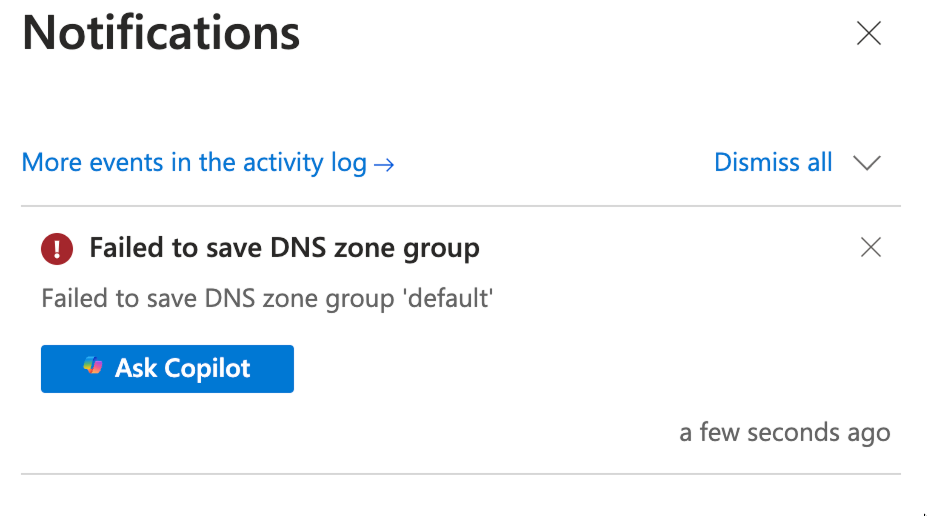Image resolution: width=931 pixels, height=516 pixels.
Task: Click the Copilot logo icon
Action: [94, 367]
